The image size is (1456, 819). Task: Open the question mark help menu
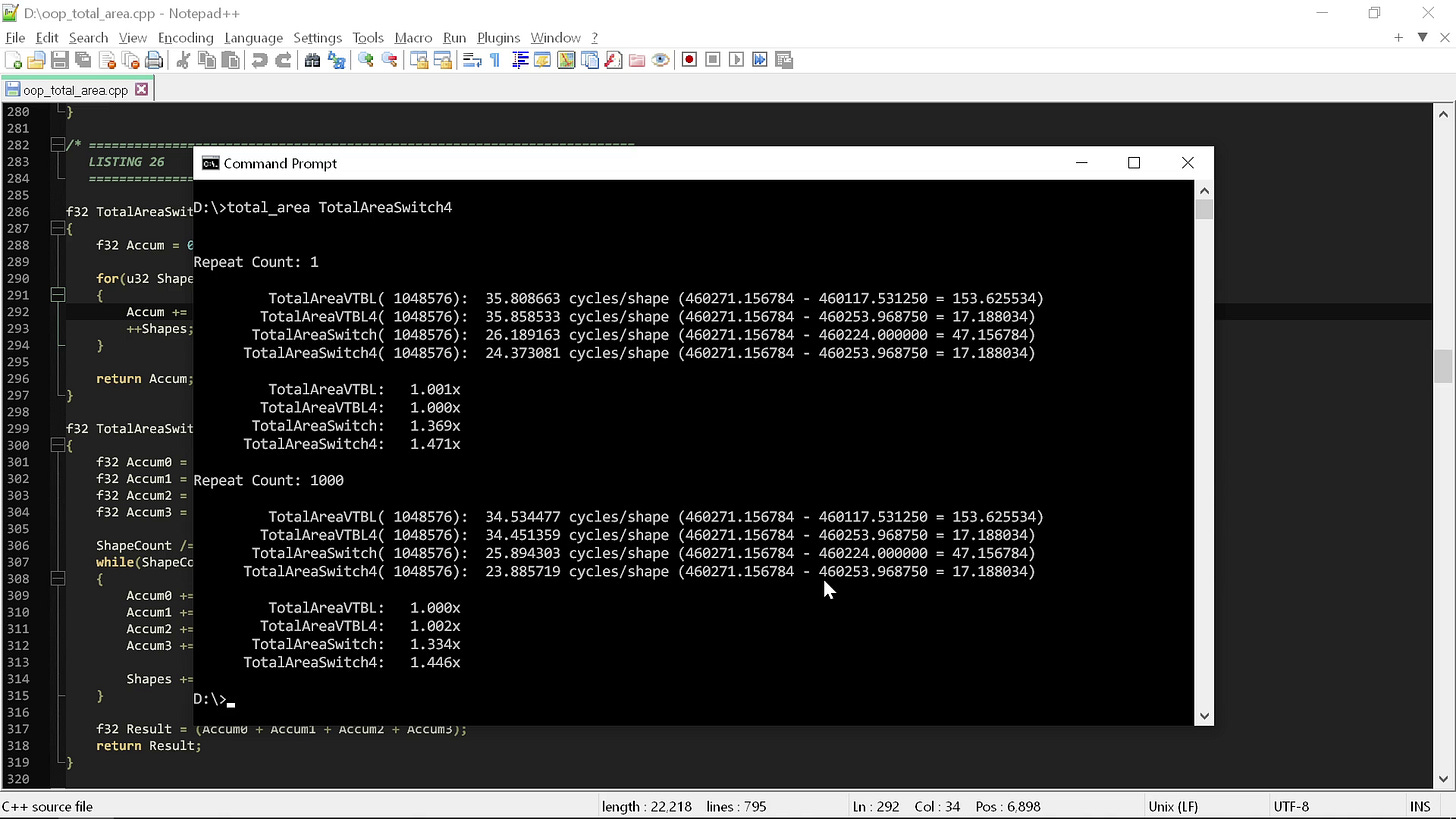pos(594,37)
